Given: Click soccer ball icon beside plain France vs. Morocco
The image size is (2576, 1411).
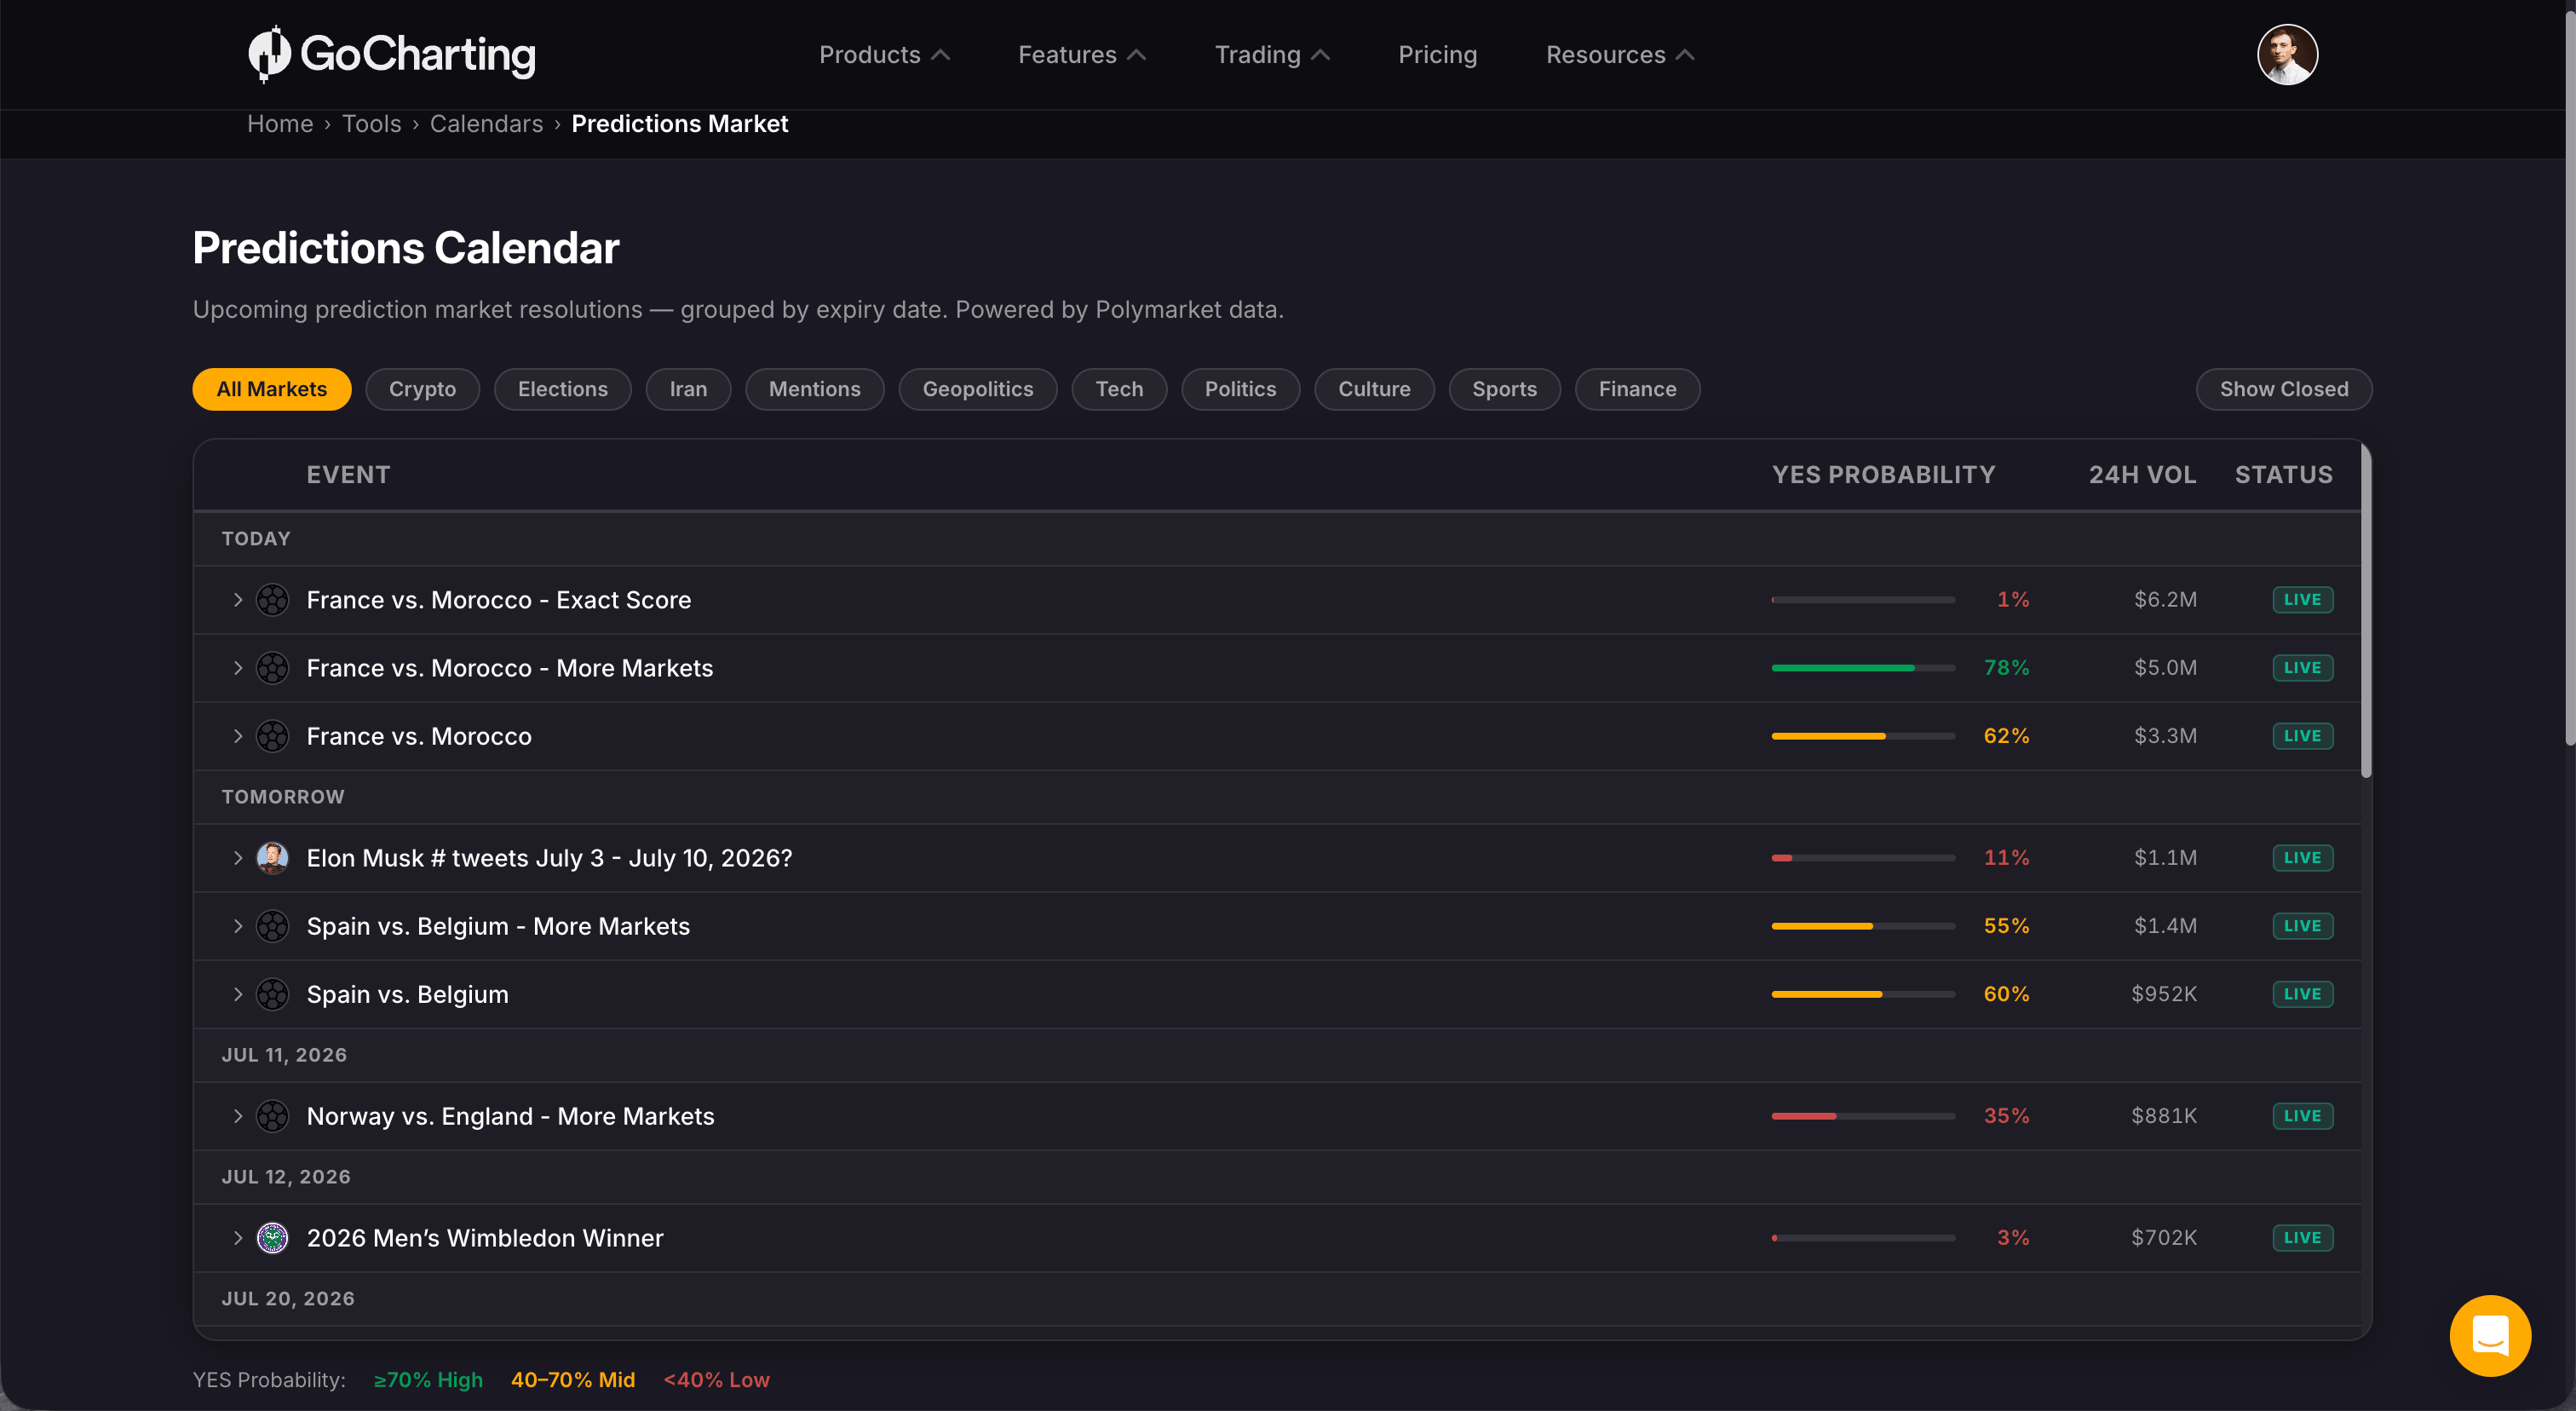Looking at the screenshot, I should (x=272, y=736).
